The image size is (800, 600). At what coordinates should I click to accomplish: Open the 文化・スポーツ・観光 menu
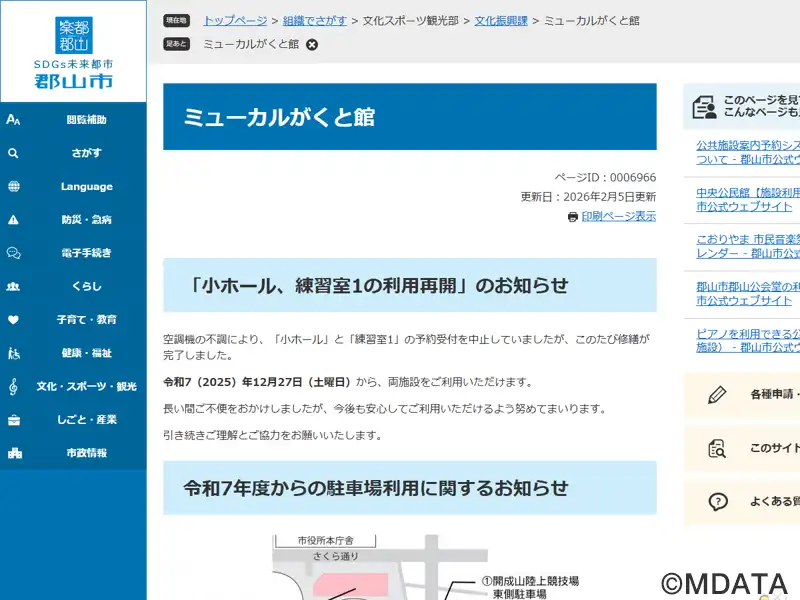click(x=73, y=386)
